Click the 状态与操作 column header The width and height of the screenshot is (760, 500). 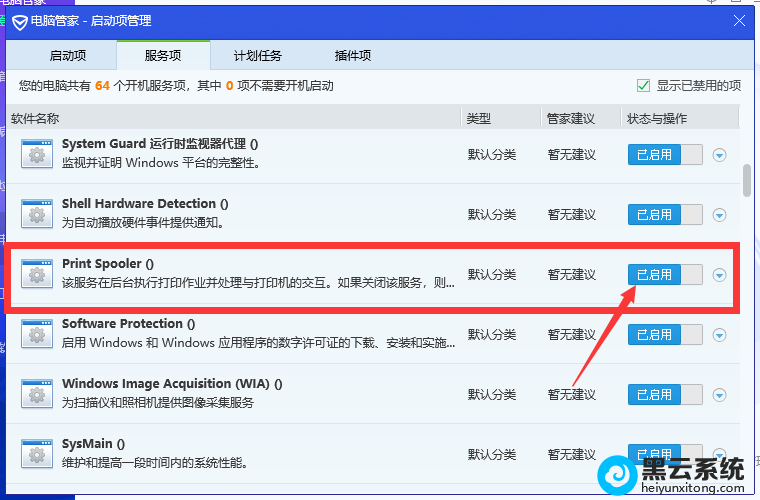657,119
